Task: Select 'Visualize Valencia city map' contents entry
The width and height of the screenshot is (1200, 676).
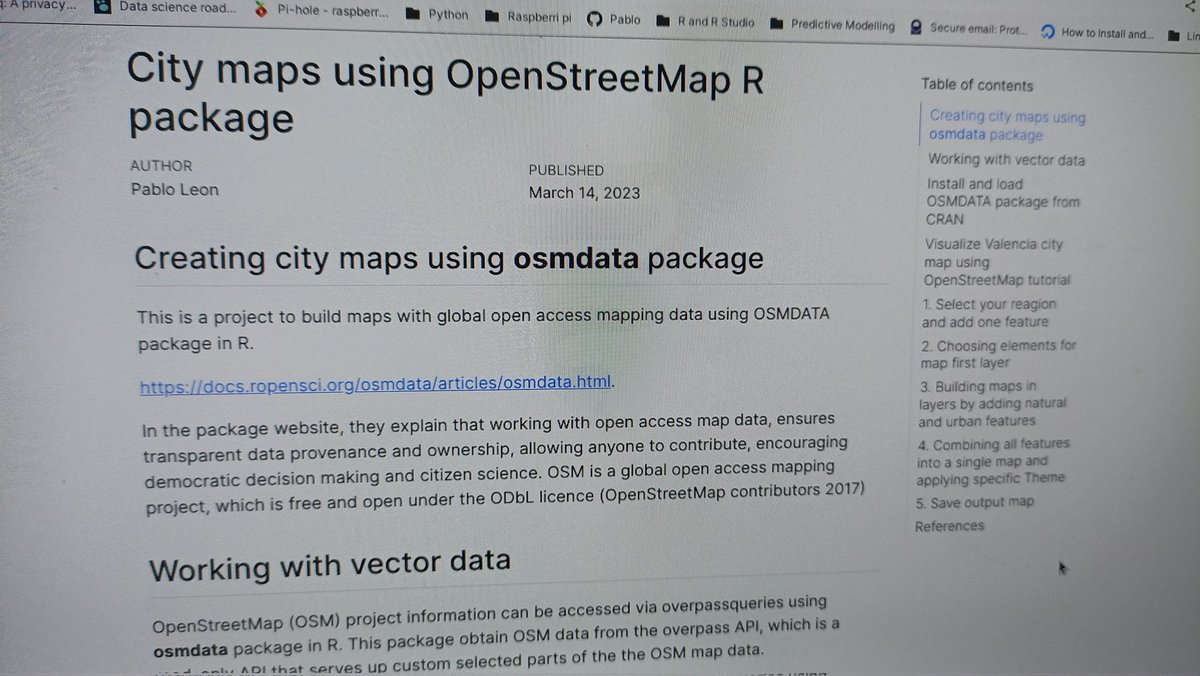Action: coord(1000,263)
